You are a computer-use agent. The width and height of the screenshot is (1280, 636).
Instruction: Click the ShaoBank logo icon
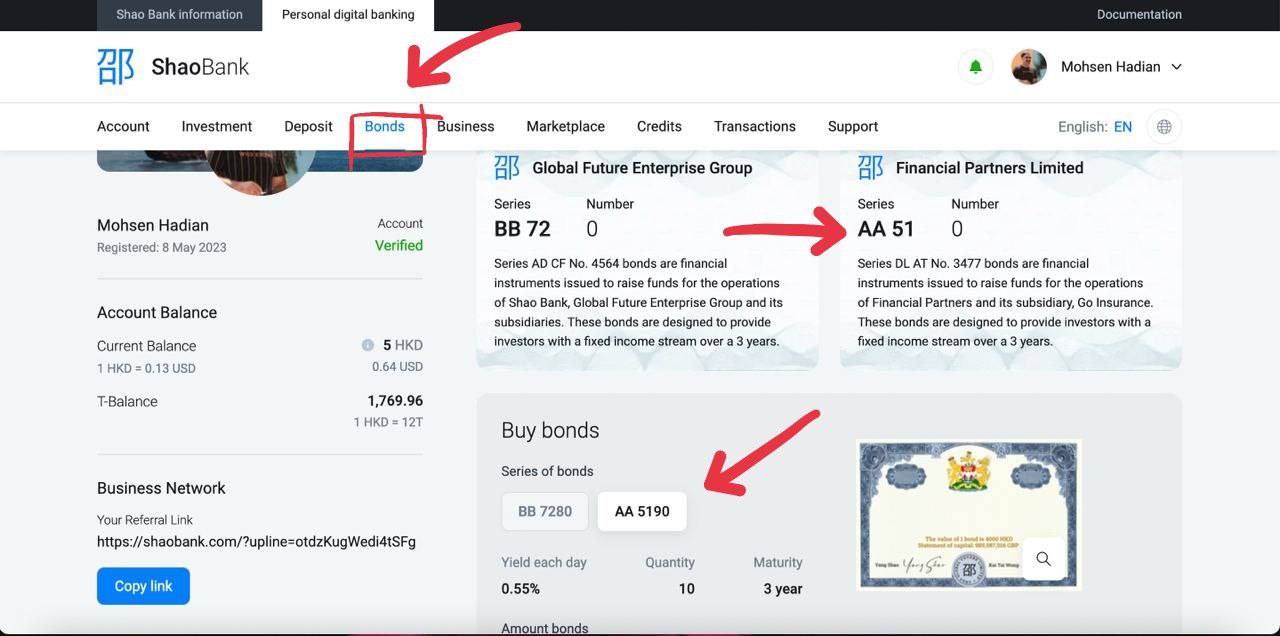click(116, 67)
